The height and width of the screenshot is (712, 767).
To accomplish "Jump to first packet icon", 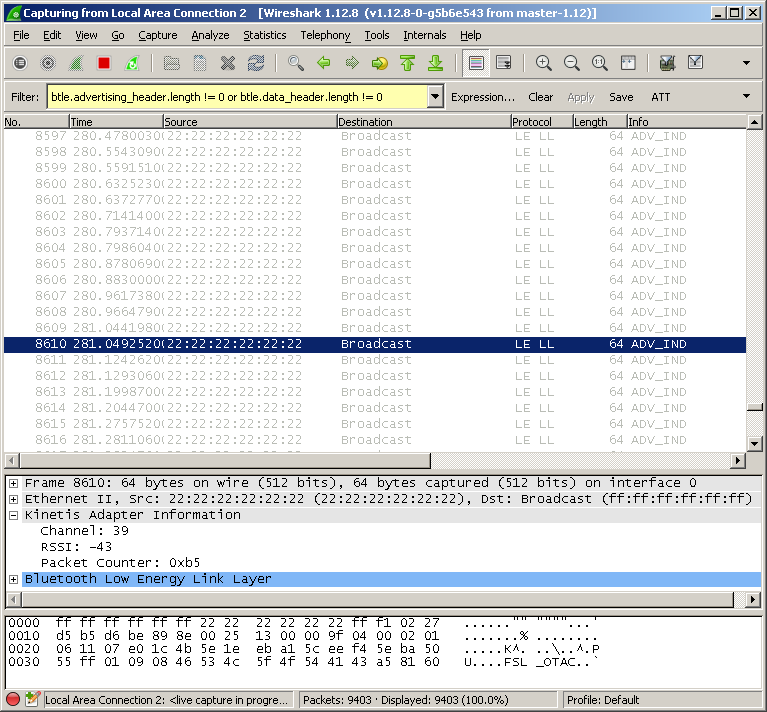I will click(407, 63).
